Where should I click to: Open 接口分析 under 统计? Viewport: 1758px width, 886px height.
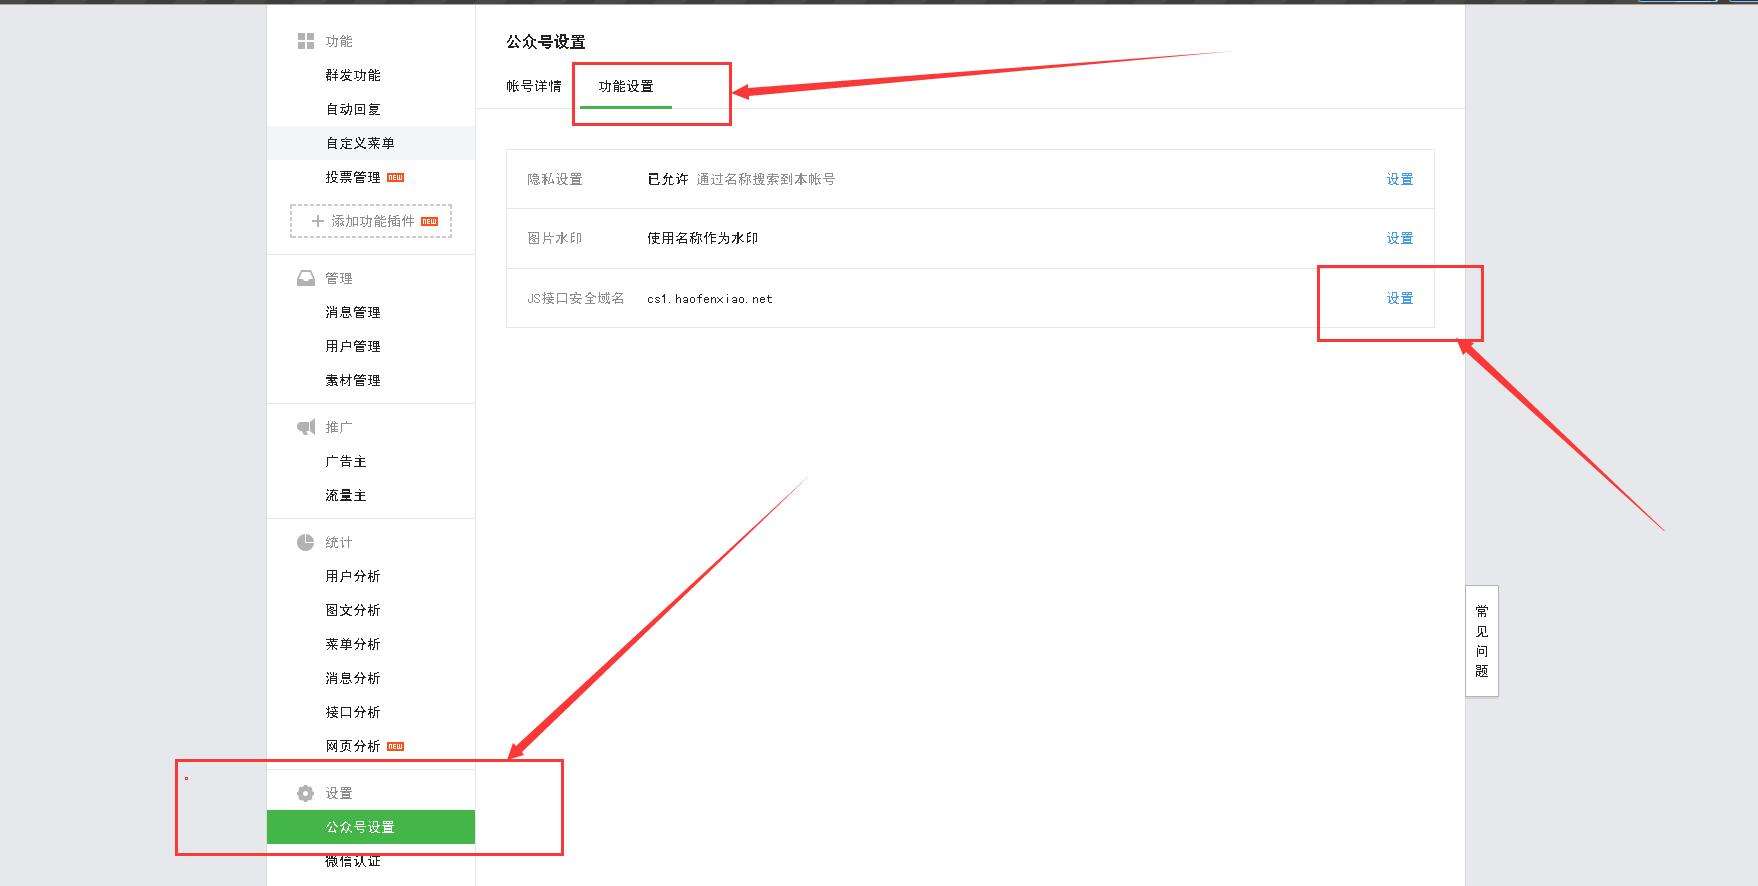[x=353, y=712]
